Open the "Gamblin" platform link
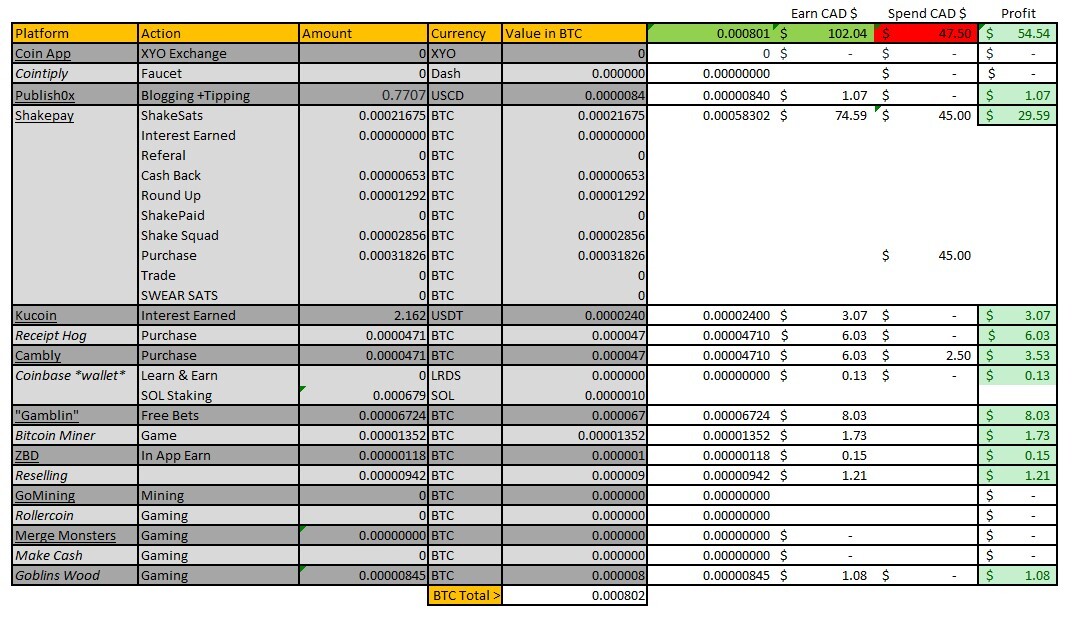 (47, 416)
